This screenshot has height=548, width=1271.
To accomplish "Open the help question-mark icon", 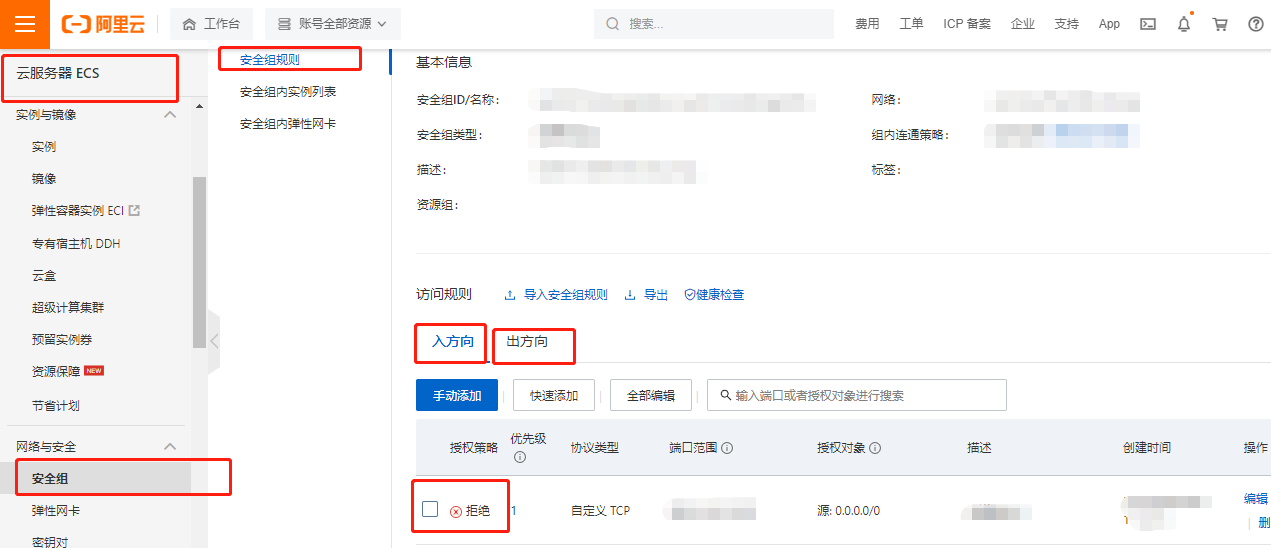I will pyautogui.click(x=1256, y=24).
